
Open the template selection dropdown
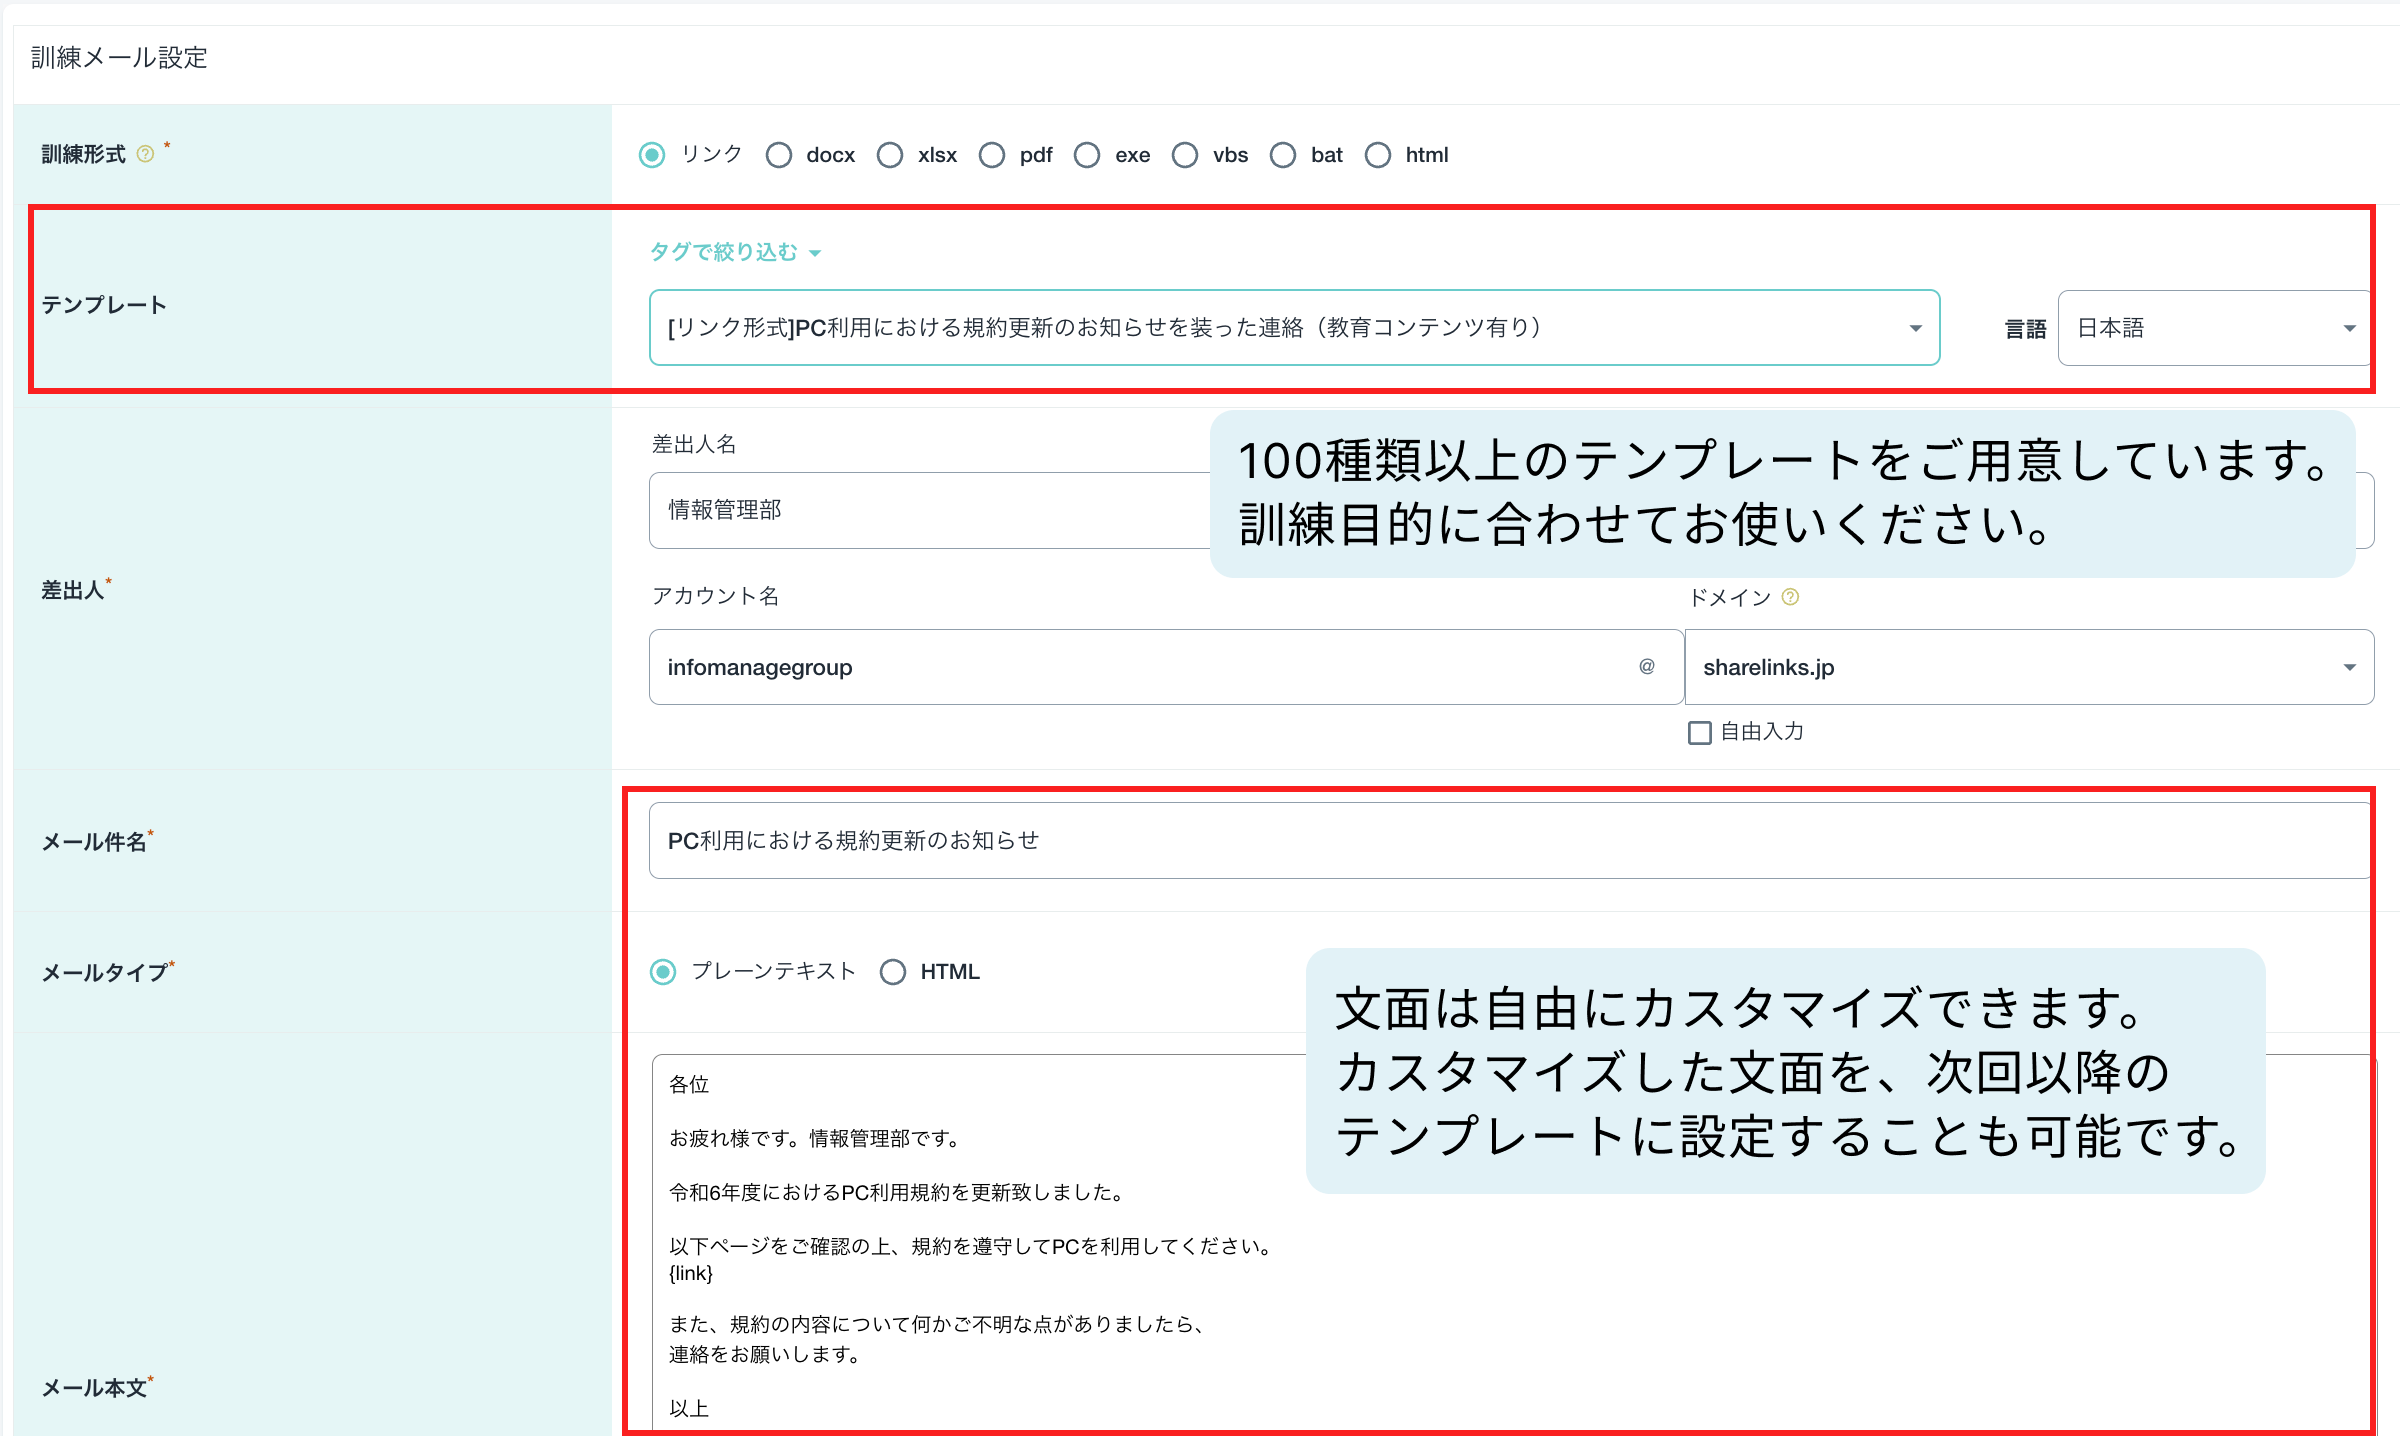(x=1294, y=328)
